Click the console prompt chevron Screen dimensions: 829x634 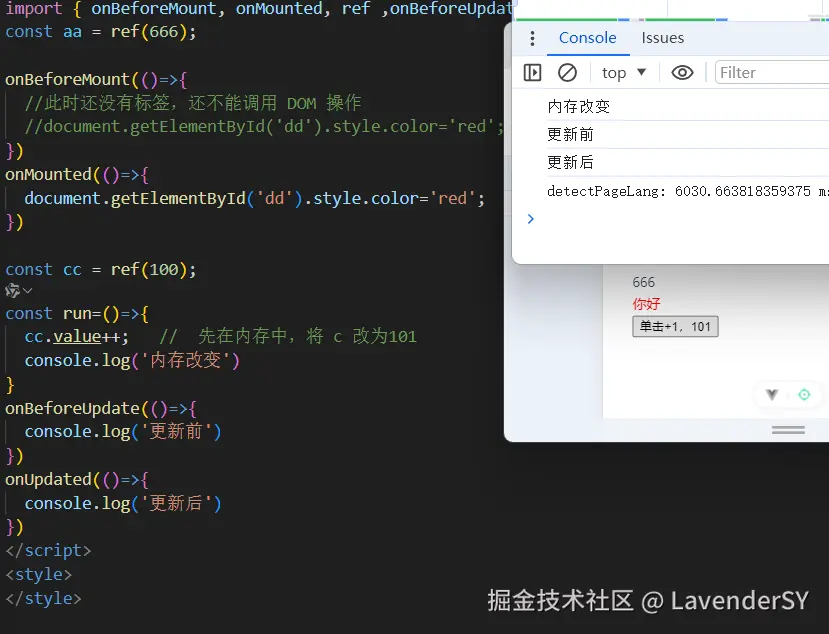[530, 218]
